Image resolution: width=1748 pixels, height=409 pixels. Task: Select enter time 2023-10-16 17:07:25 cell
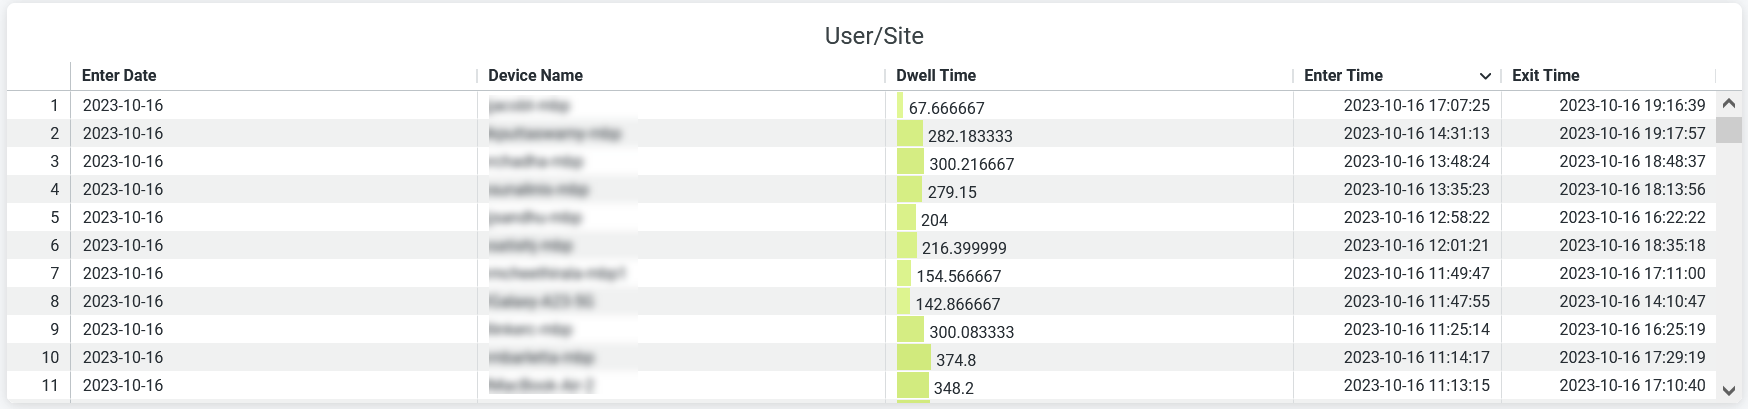(x=1416, y=105)
